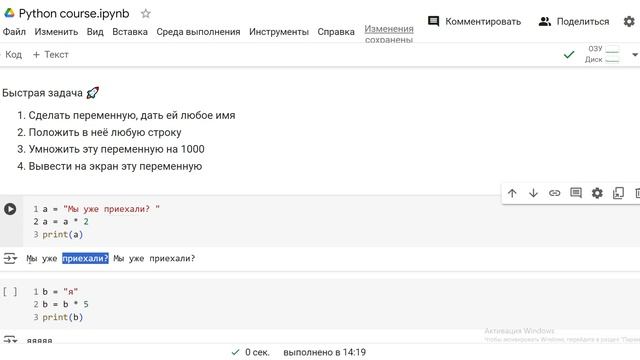Open output actions icon of first cell
This screenshot has width=640, height=360.
tap(10, 258)
